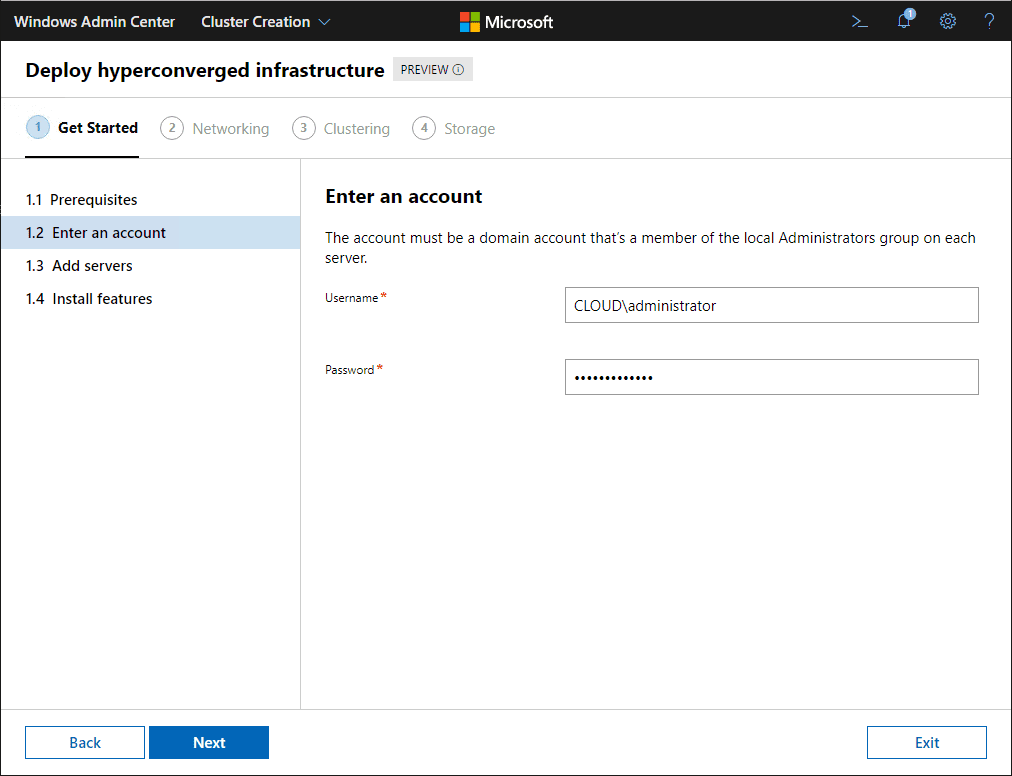Click the Username input field

point(771,306)
